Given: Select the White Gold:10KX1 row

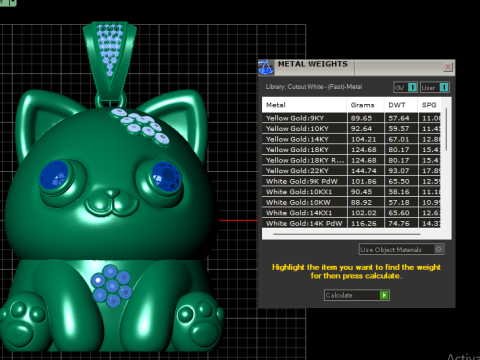Looking at the screenshot, I should (x=351, y=192).
